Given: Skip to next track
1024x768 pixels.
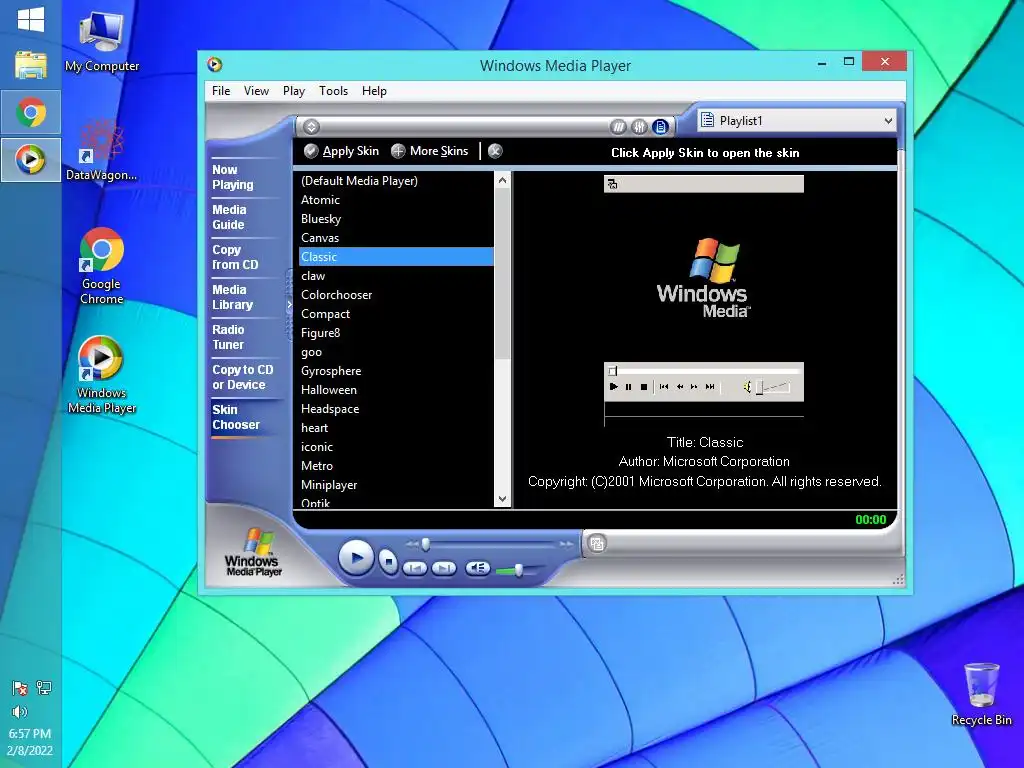Looking at the screenshot, I should pos(443,569).
